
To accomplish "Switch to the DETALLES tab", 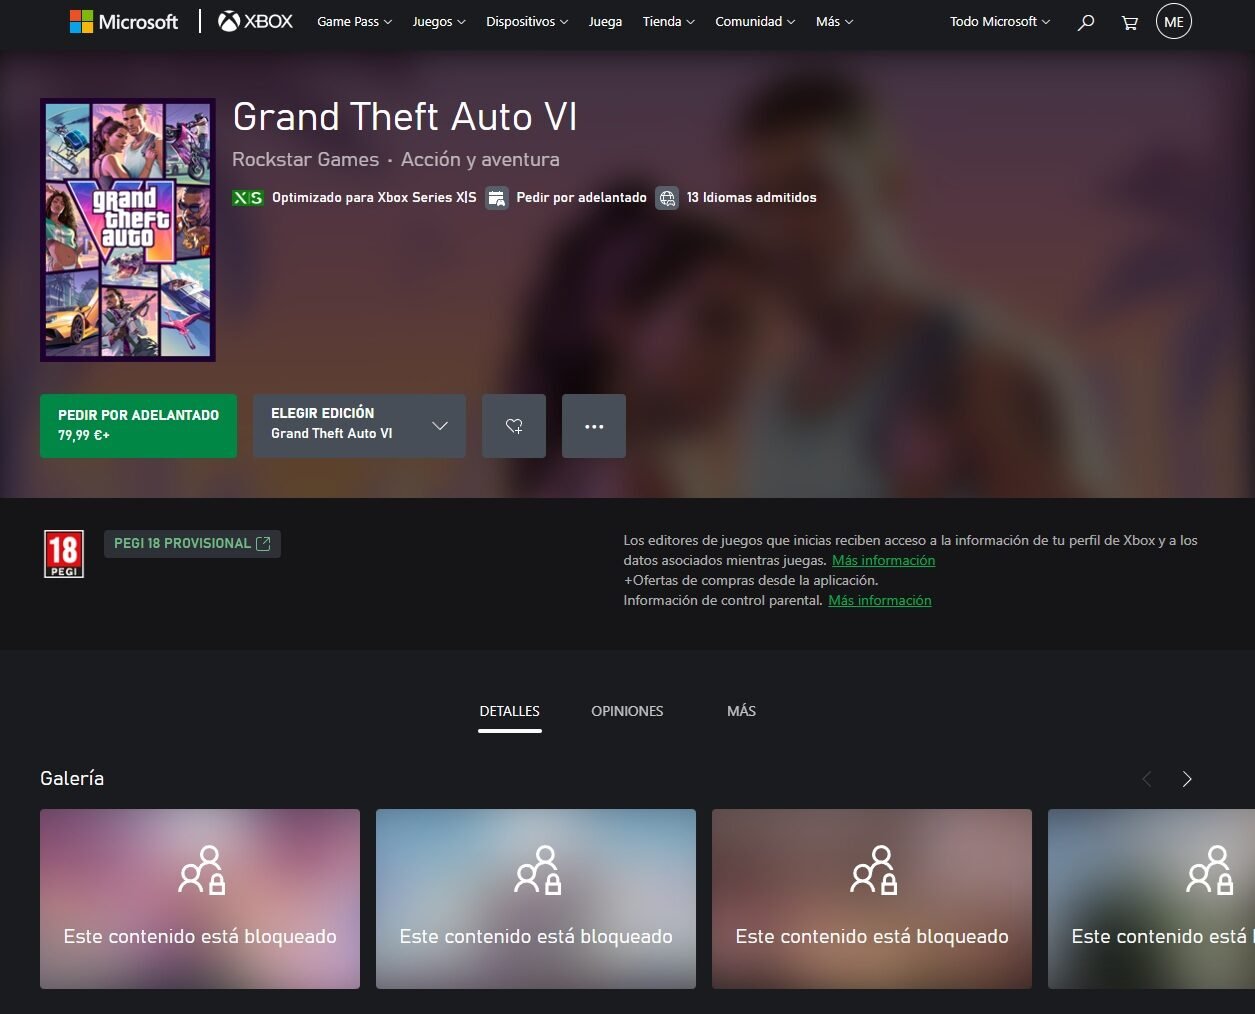I will (x=510, y=712).
